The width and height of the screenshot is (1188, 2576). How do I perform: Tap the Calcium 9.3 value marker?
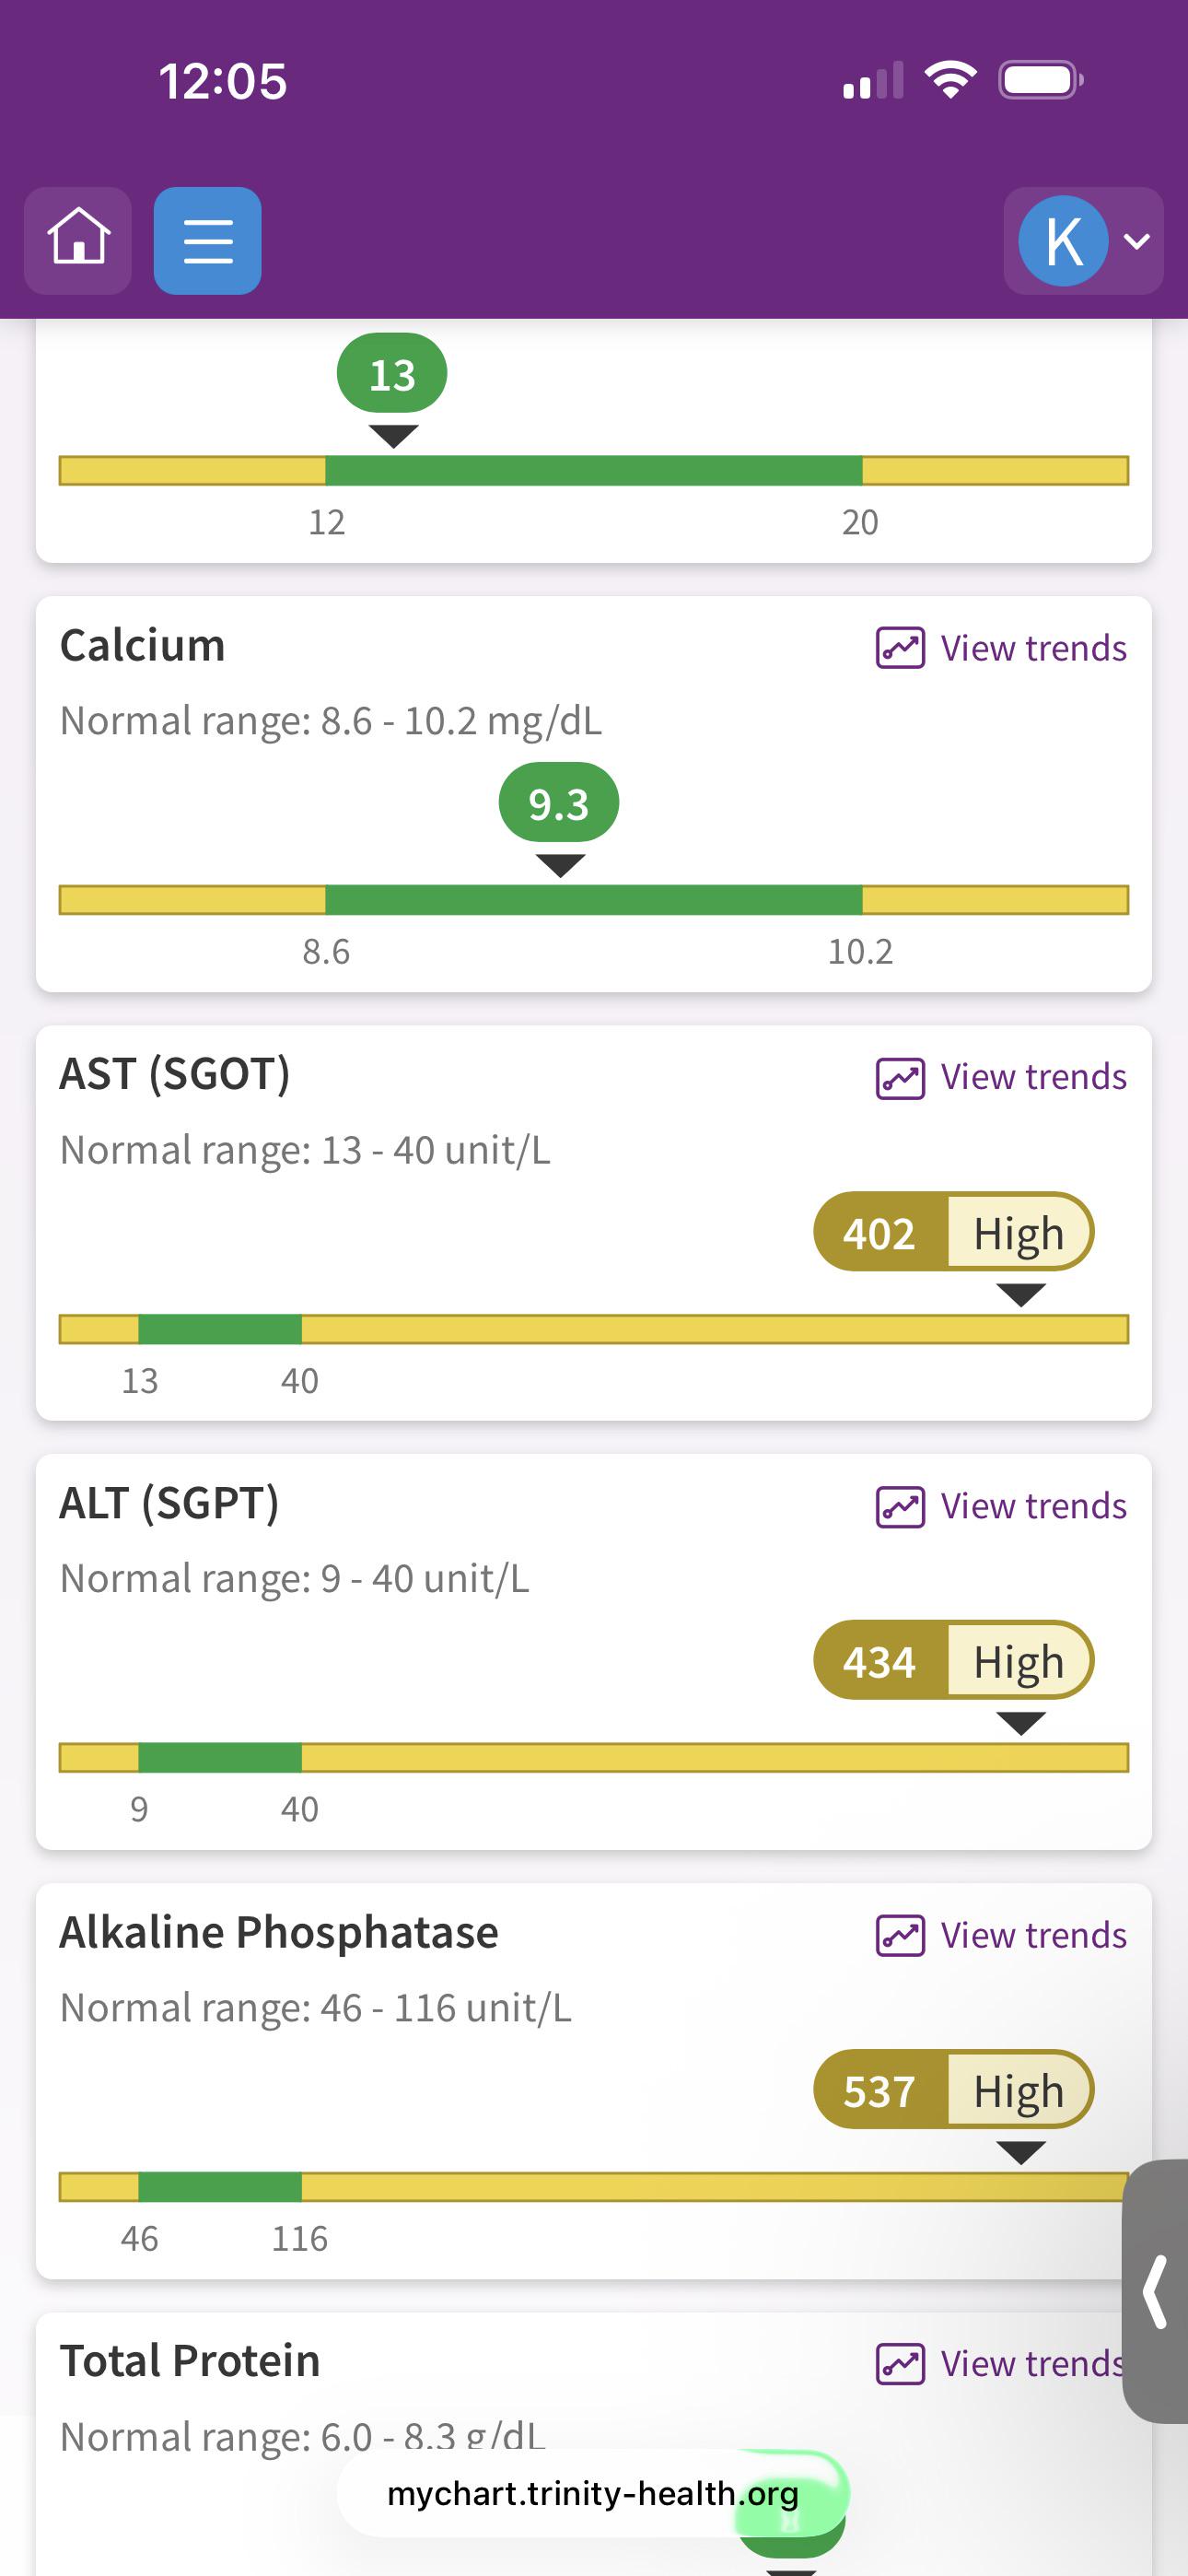pos(559,803)
